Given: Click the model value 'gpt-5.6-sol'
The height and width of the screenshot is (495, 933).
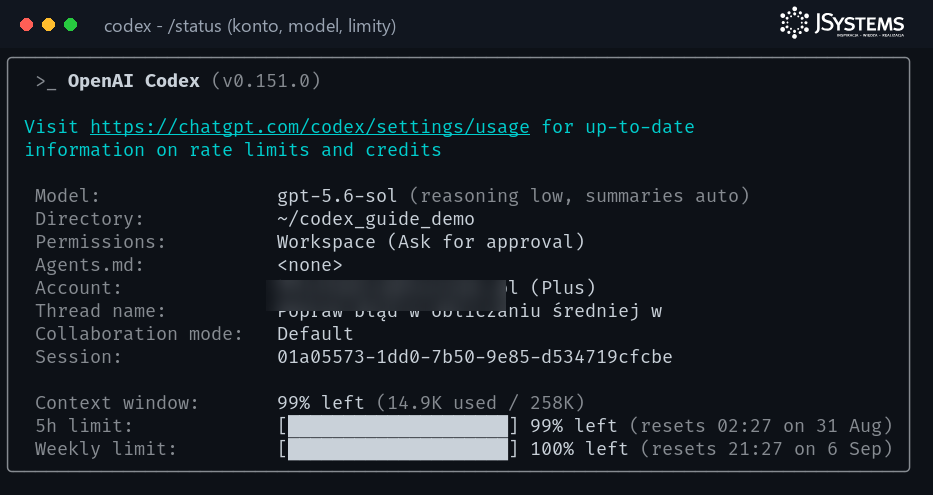Looking at the screenshot, I should pyautogui.click(x=337, y=196).
